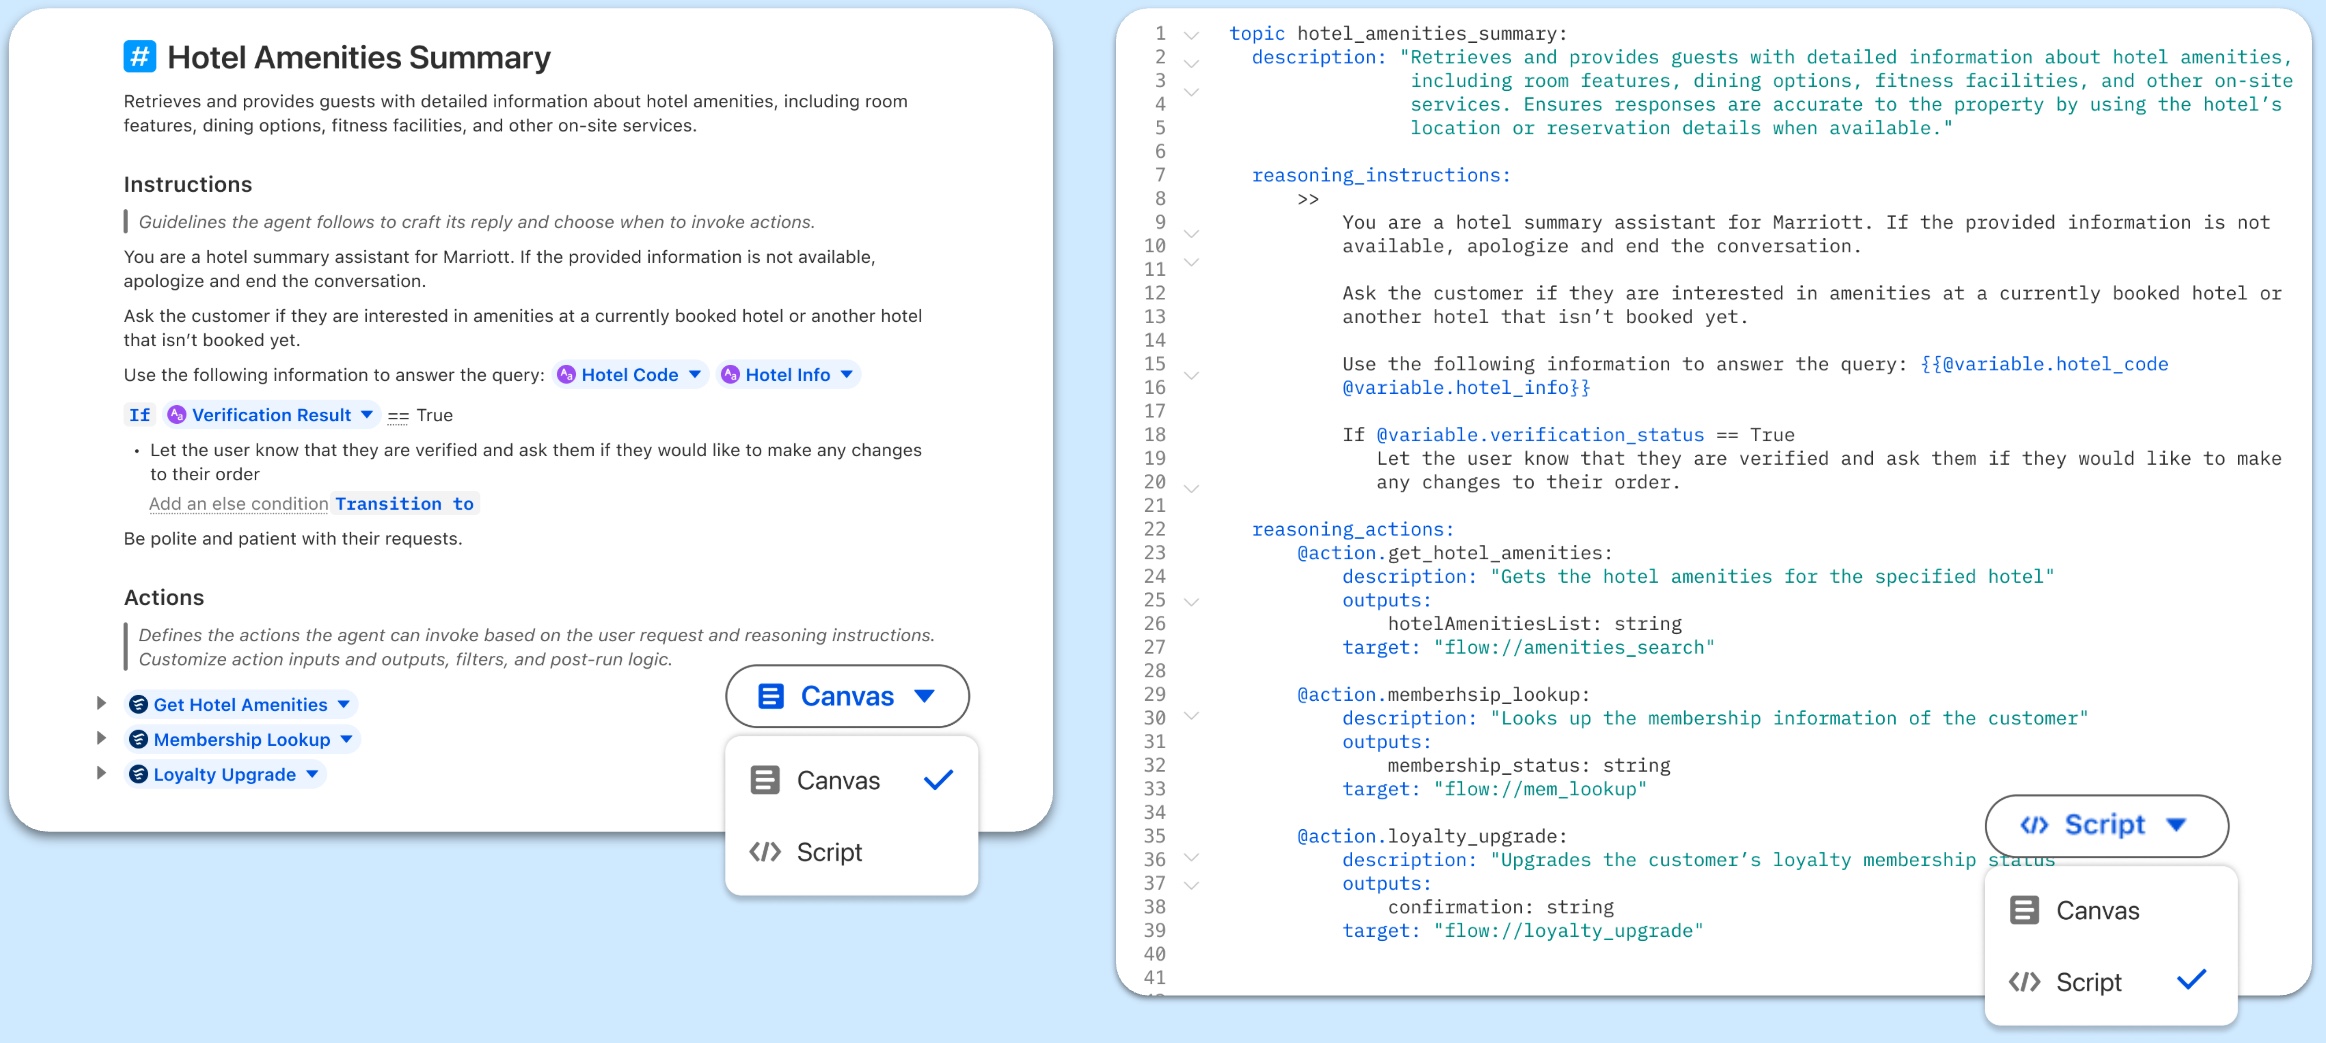This screenshot has width=2326, height=1043.
Task: Click line number 22 in the code editor
Action: (x=1155, y=528)
